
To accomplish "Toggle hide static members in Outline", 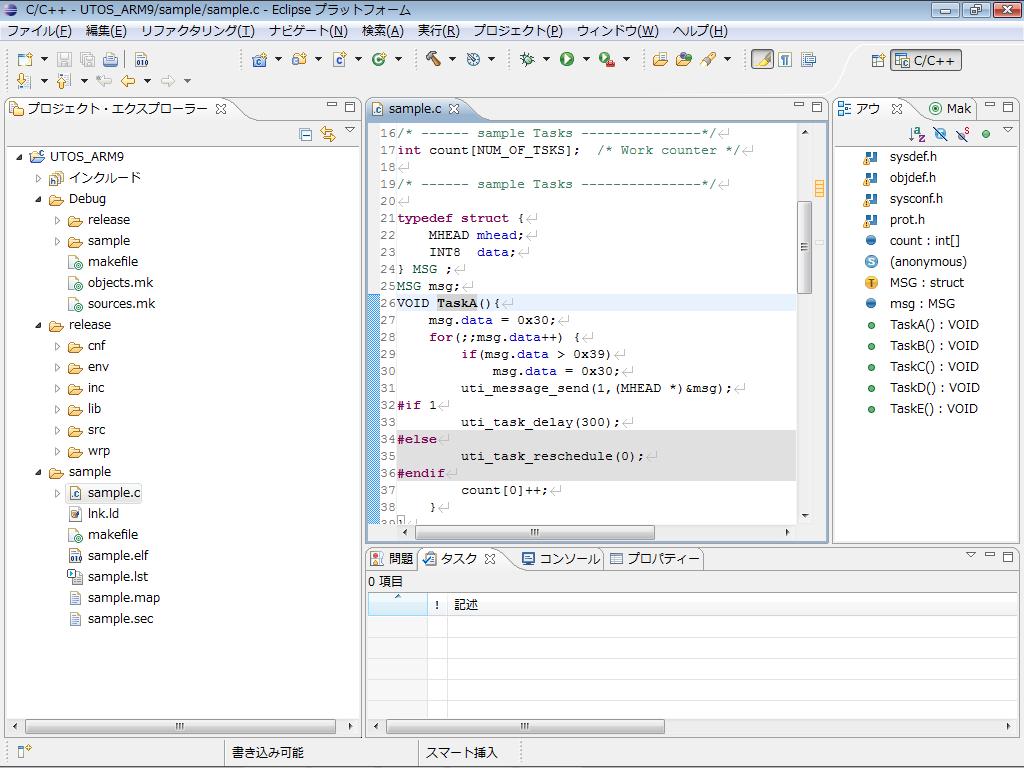I will [962, 134].
